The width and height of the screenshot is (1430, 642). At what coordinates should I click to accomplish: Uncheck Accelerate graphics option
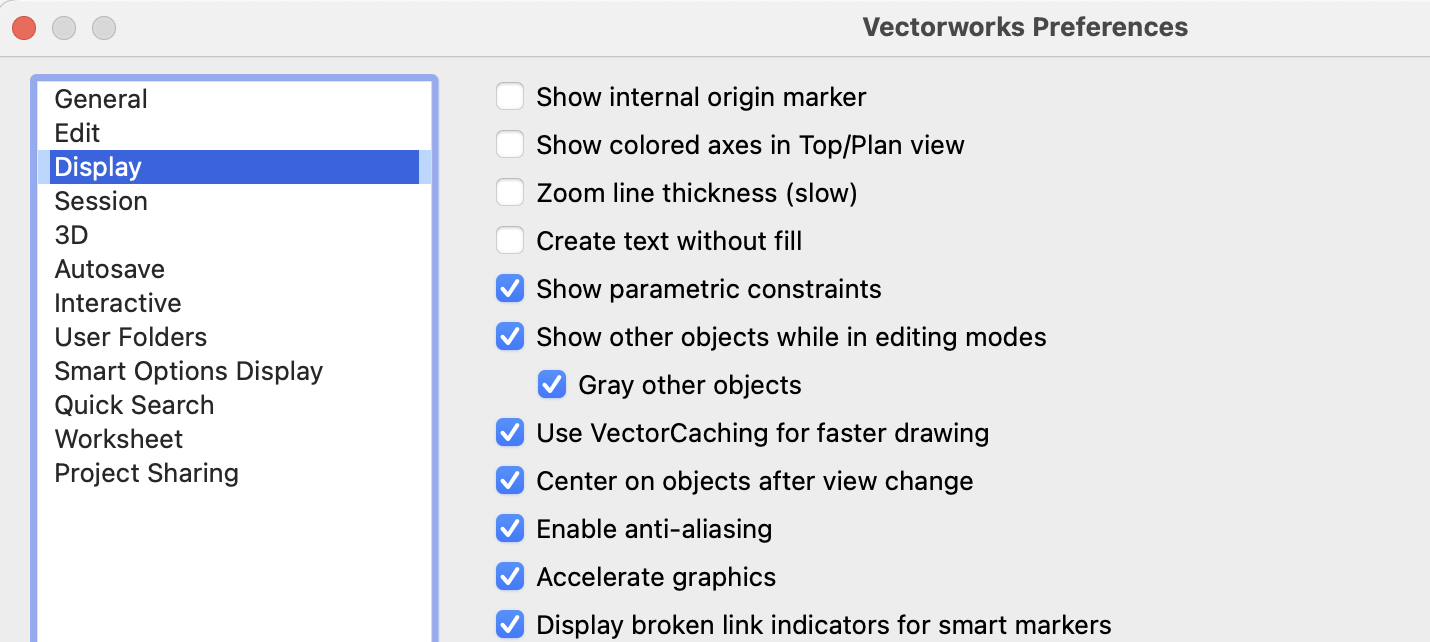tap(510, 577)
